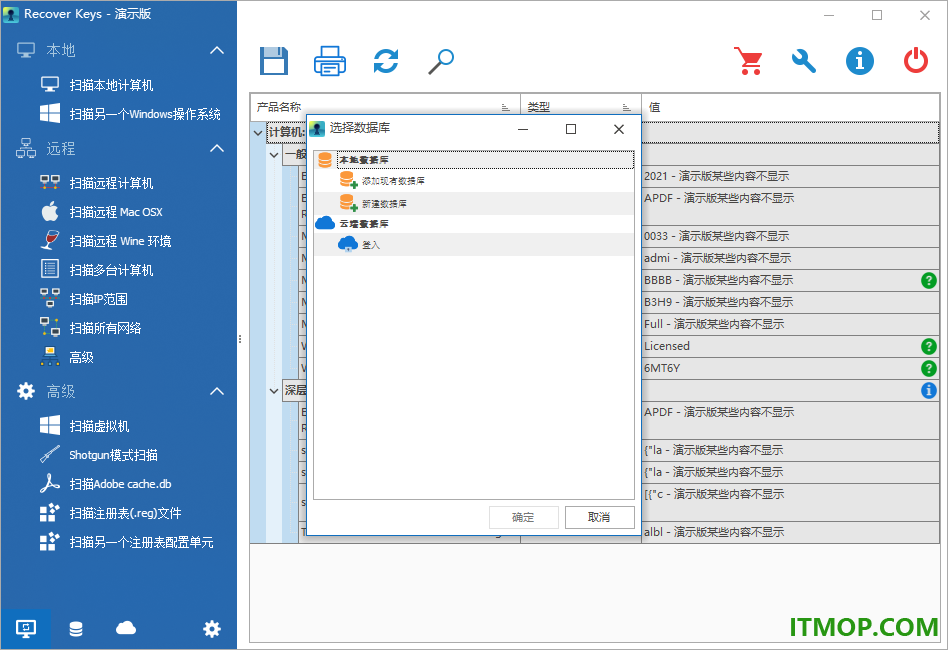This screenshot has height=650, width=948.
Task: Click the green help icon on BBBB row
Action: pyautogui.click(x=929, y=280)
